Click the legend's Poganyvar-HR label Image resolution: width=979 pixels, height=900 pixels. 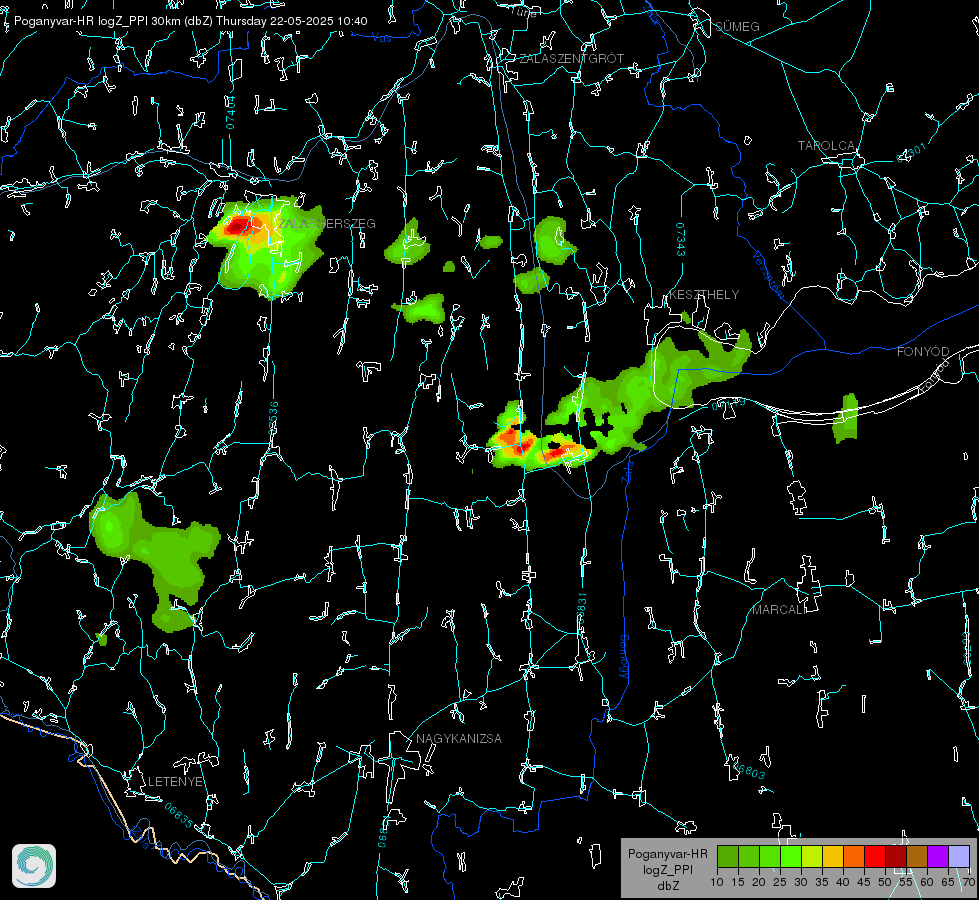(x=667, y=853)
